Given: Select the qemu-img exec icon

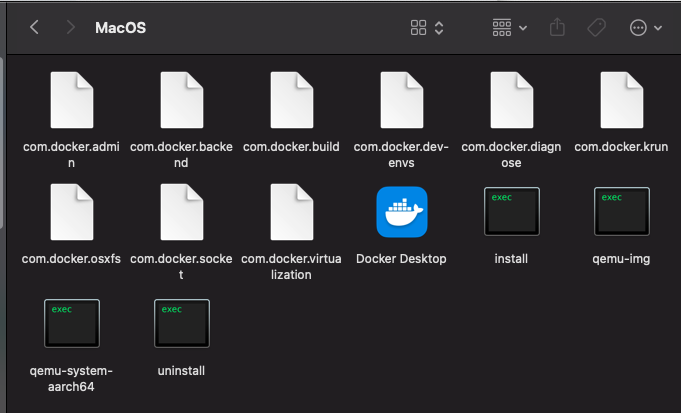Looking at the screenshot, I should coord(621,211).
